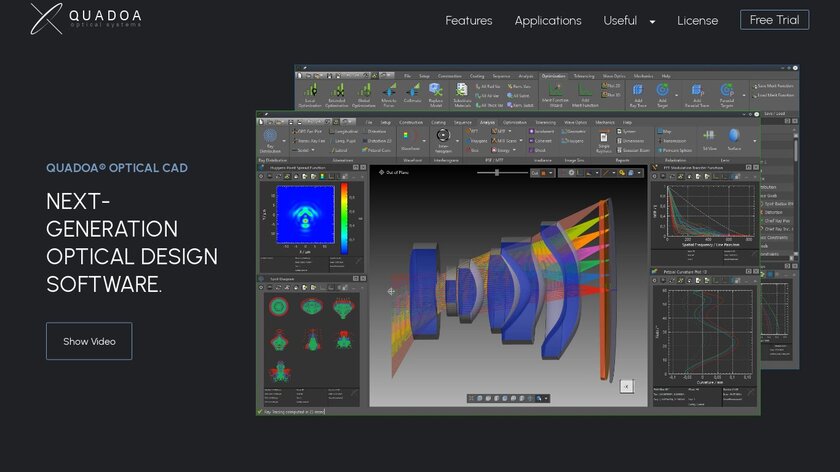Click the Poincaré Sphere tool
Viewport: 840px width, 472px height.
(675, 151)
